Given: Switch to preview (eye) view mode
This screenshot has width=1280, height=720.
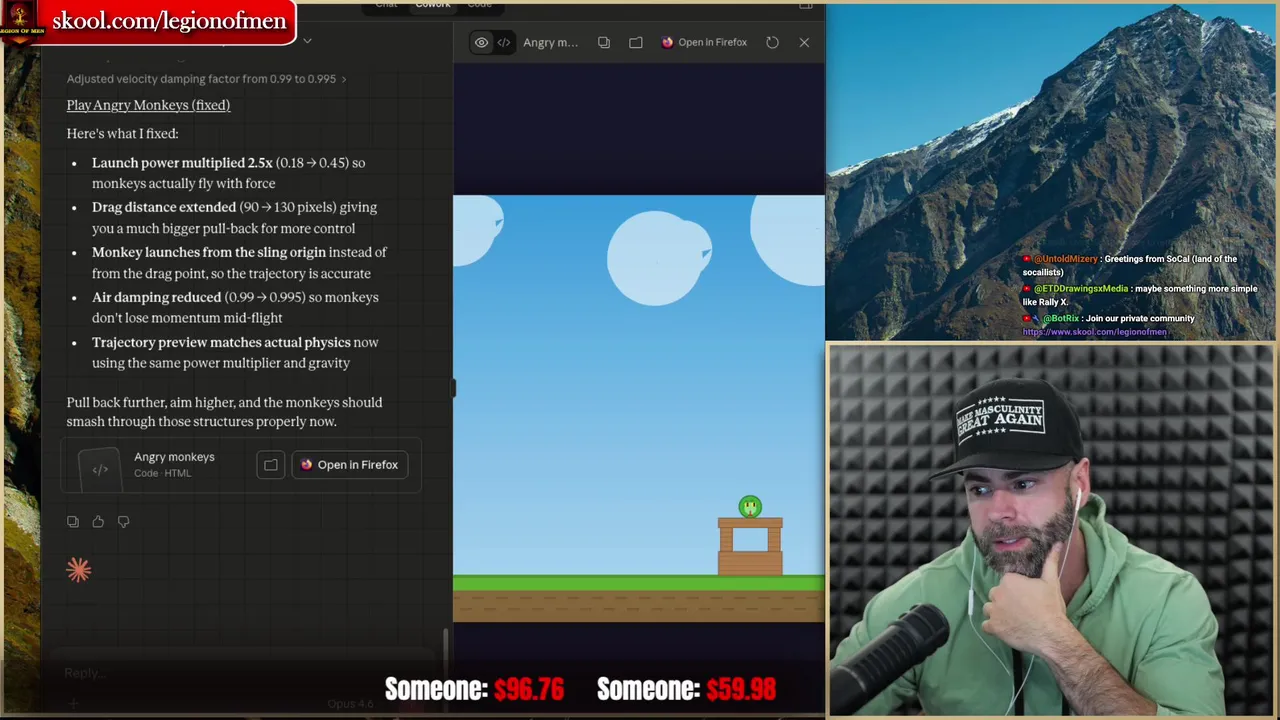Looking at the screenshot, I should coord(481,42).
